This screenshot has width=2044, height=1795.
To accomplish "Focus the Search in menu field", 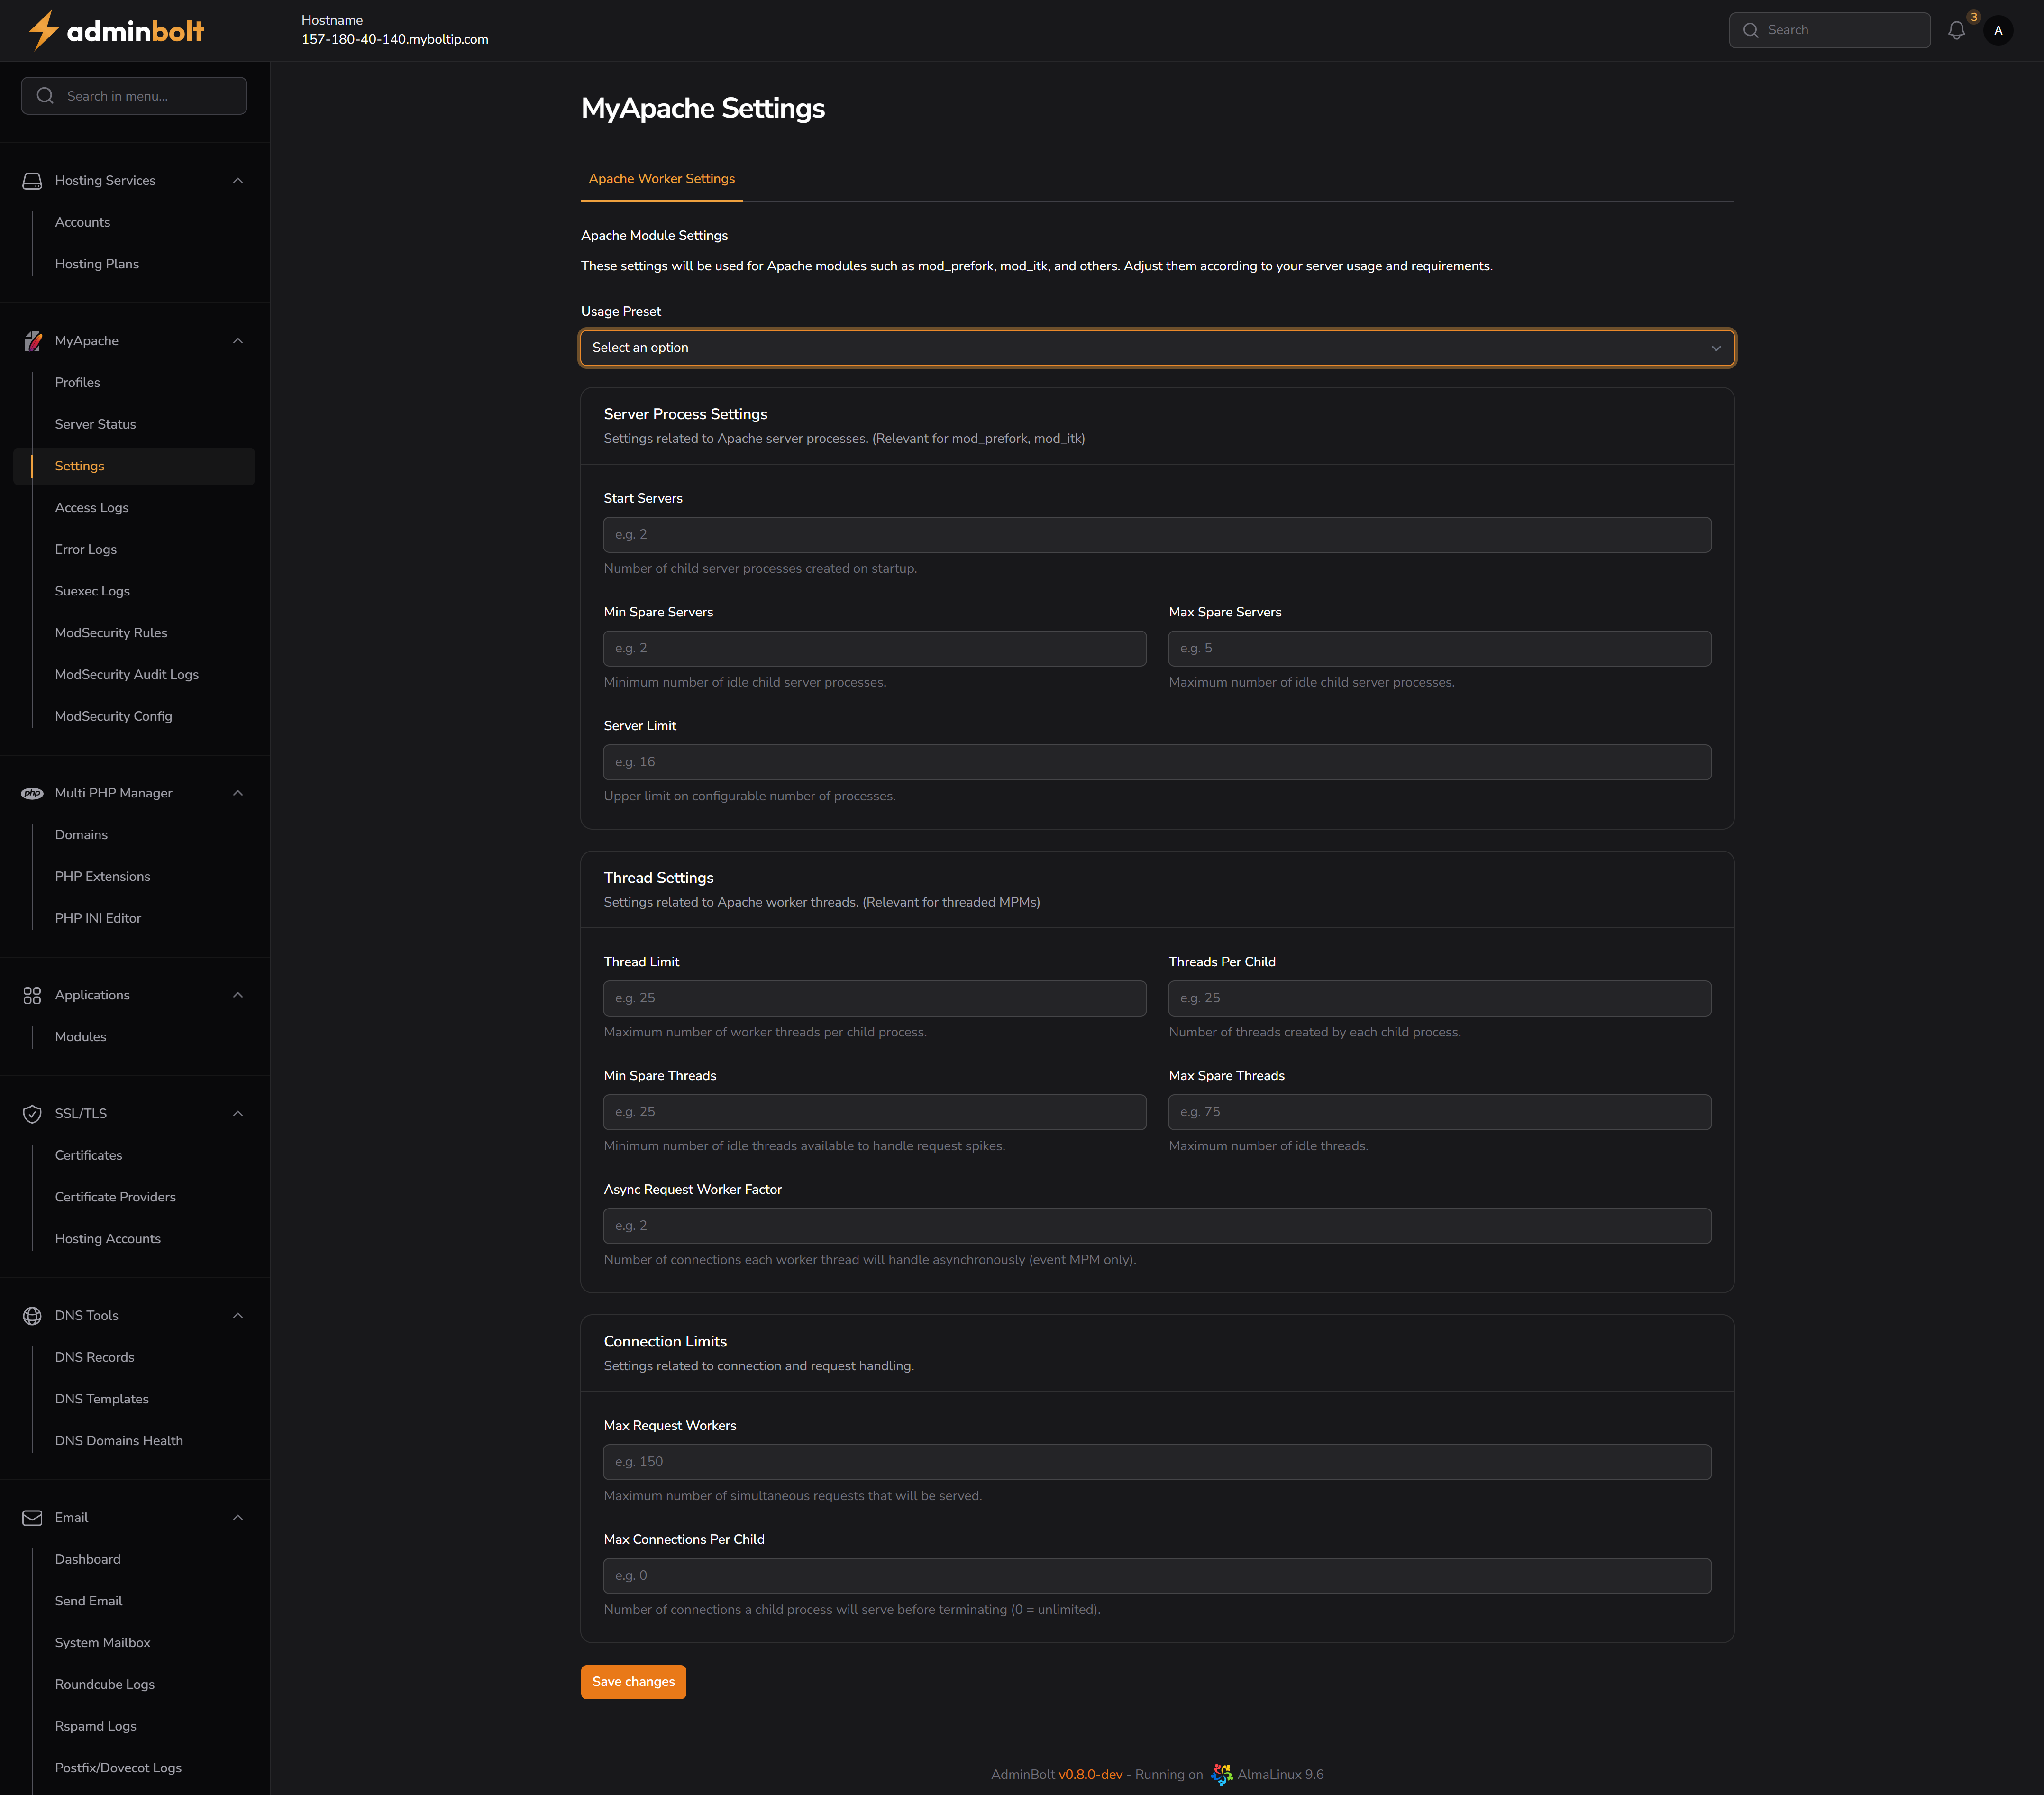I will 134,95.
